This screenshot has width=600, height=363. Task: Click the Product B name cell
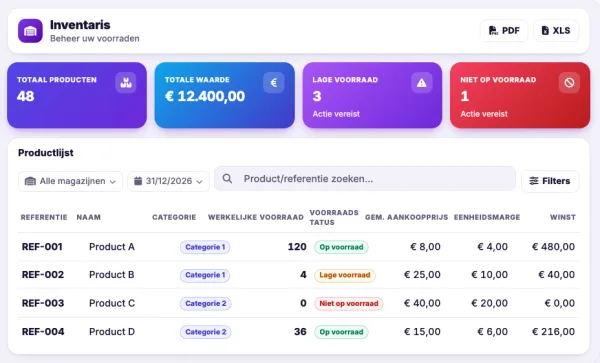pos(112,275)
